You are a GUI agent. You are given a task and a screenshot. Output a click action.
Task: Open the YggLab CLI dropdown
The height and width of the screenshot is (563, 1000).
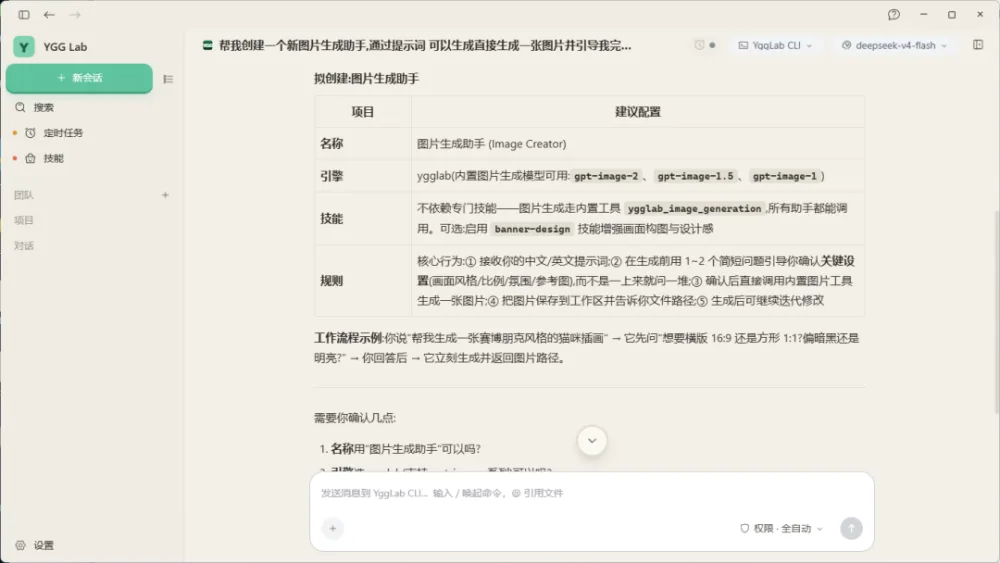775,45
